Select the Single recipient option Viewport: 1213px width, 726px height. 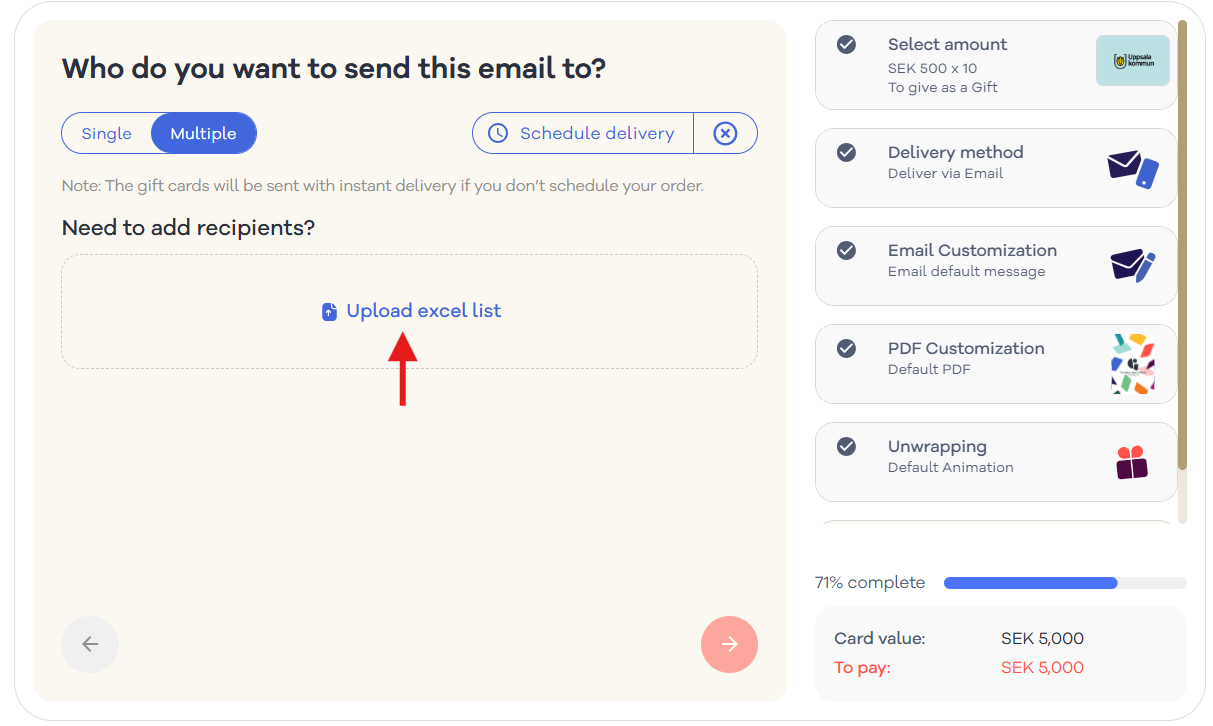(107, 133)
